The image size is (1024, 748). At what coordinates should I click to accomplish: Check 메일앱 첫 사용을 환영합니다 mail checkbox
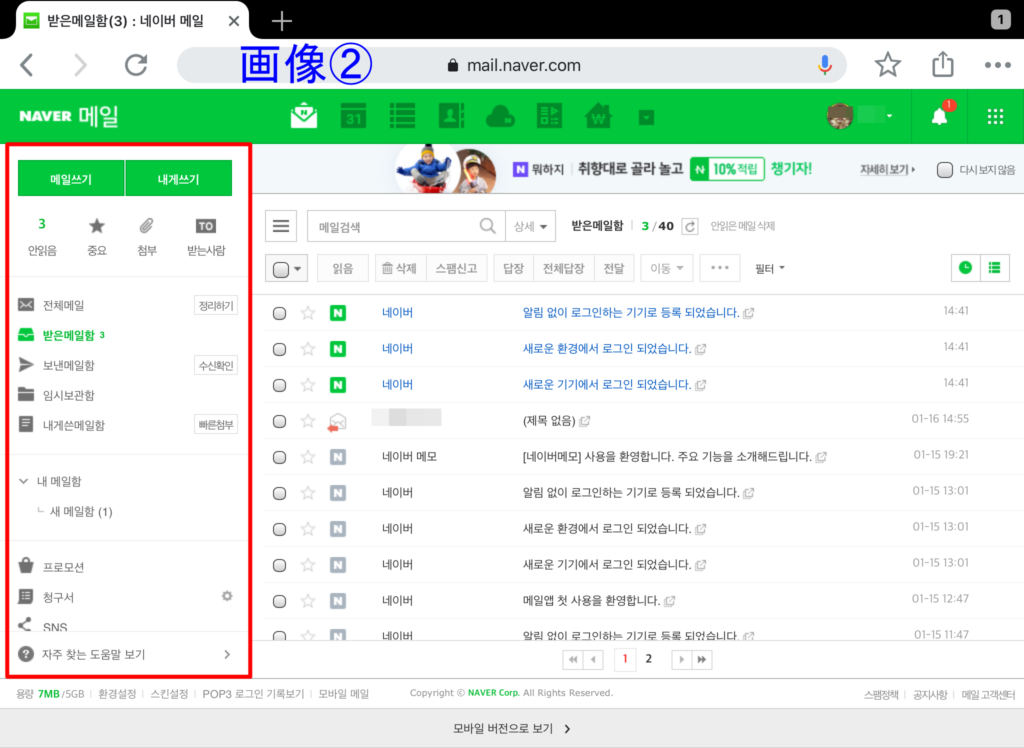[x=280, y=601]
